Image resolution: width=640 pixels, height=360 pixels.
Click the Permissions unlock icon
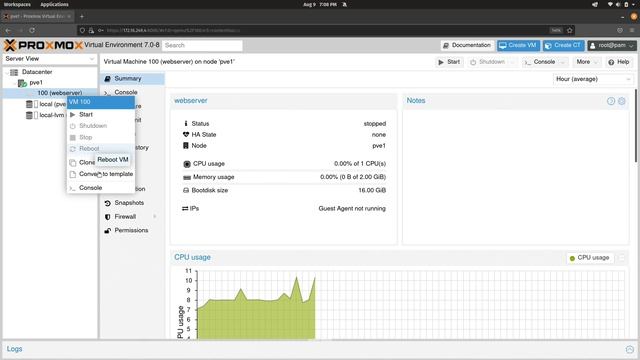(x=107, y=231)
